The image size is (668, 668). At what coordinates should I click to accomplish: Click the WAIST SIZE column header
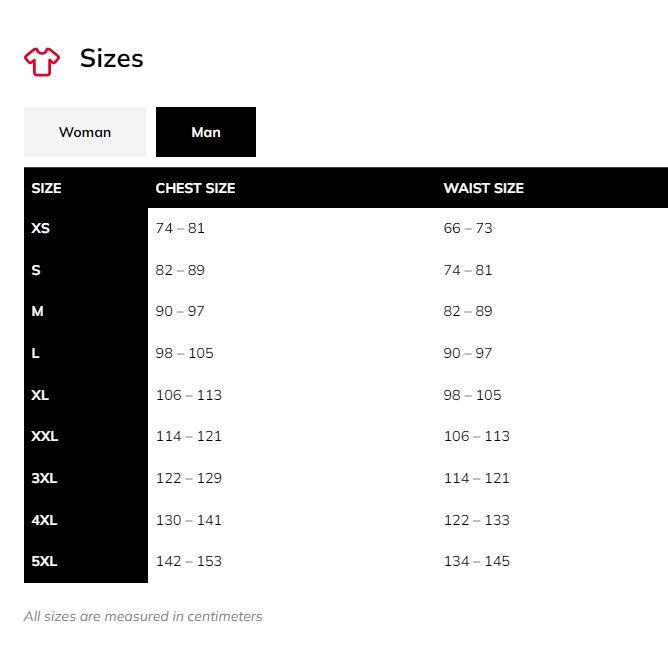[484, 188]
